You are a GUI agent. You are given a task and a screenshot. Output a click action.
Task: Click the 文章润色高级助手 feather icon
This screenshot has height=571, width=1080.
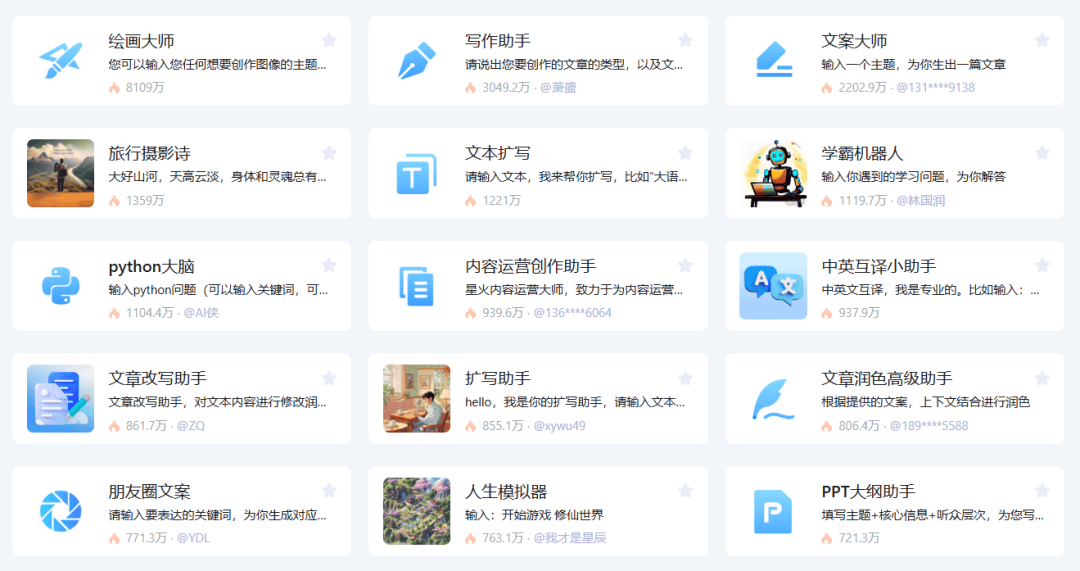tap(773, 399)
